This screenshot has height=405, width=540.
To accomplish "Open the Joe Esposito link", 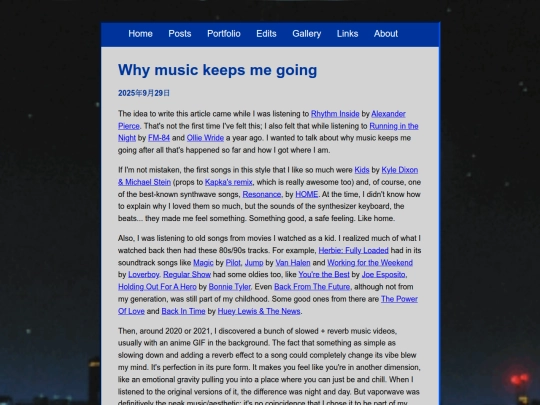I will point(383,275).
